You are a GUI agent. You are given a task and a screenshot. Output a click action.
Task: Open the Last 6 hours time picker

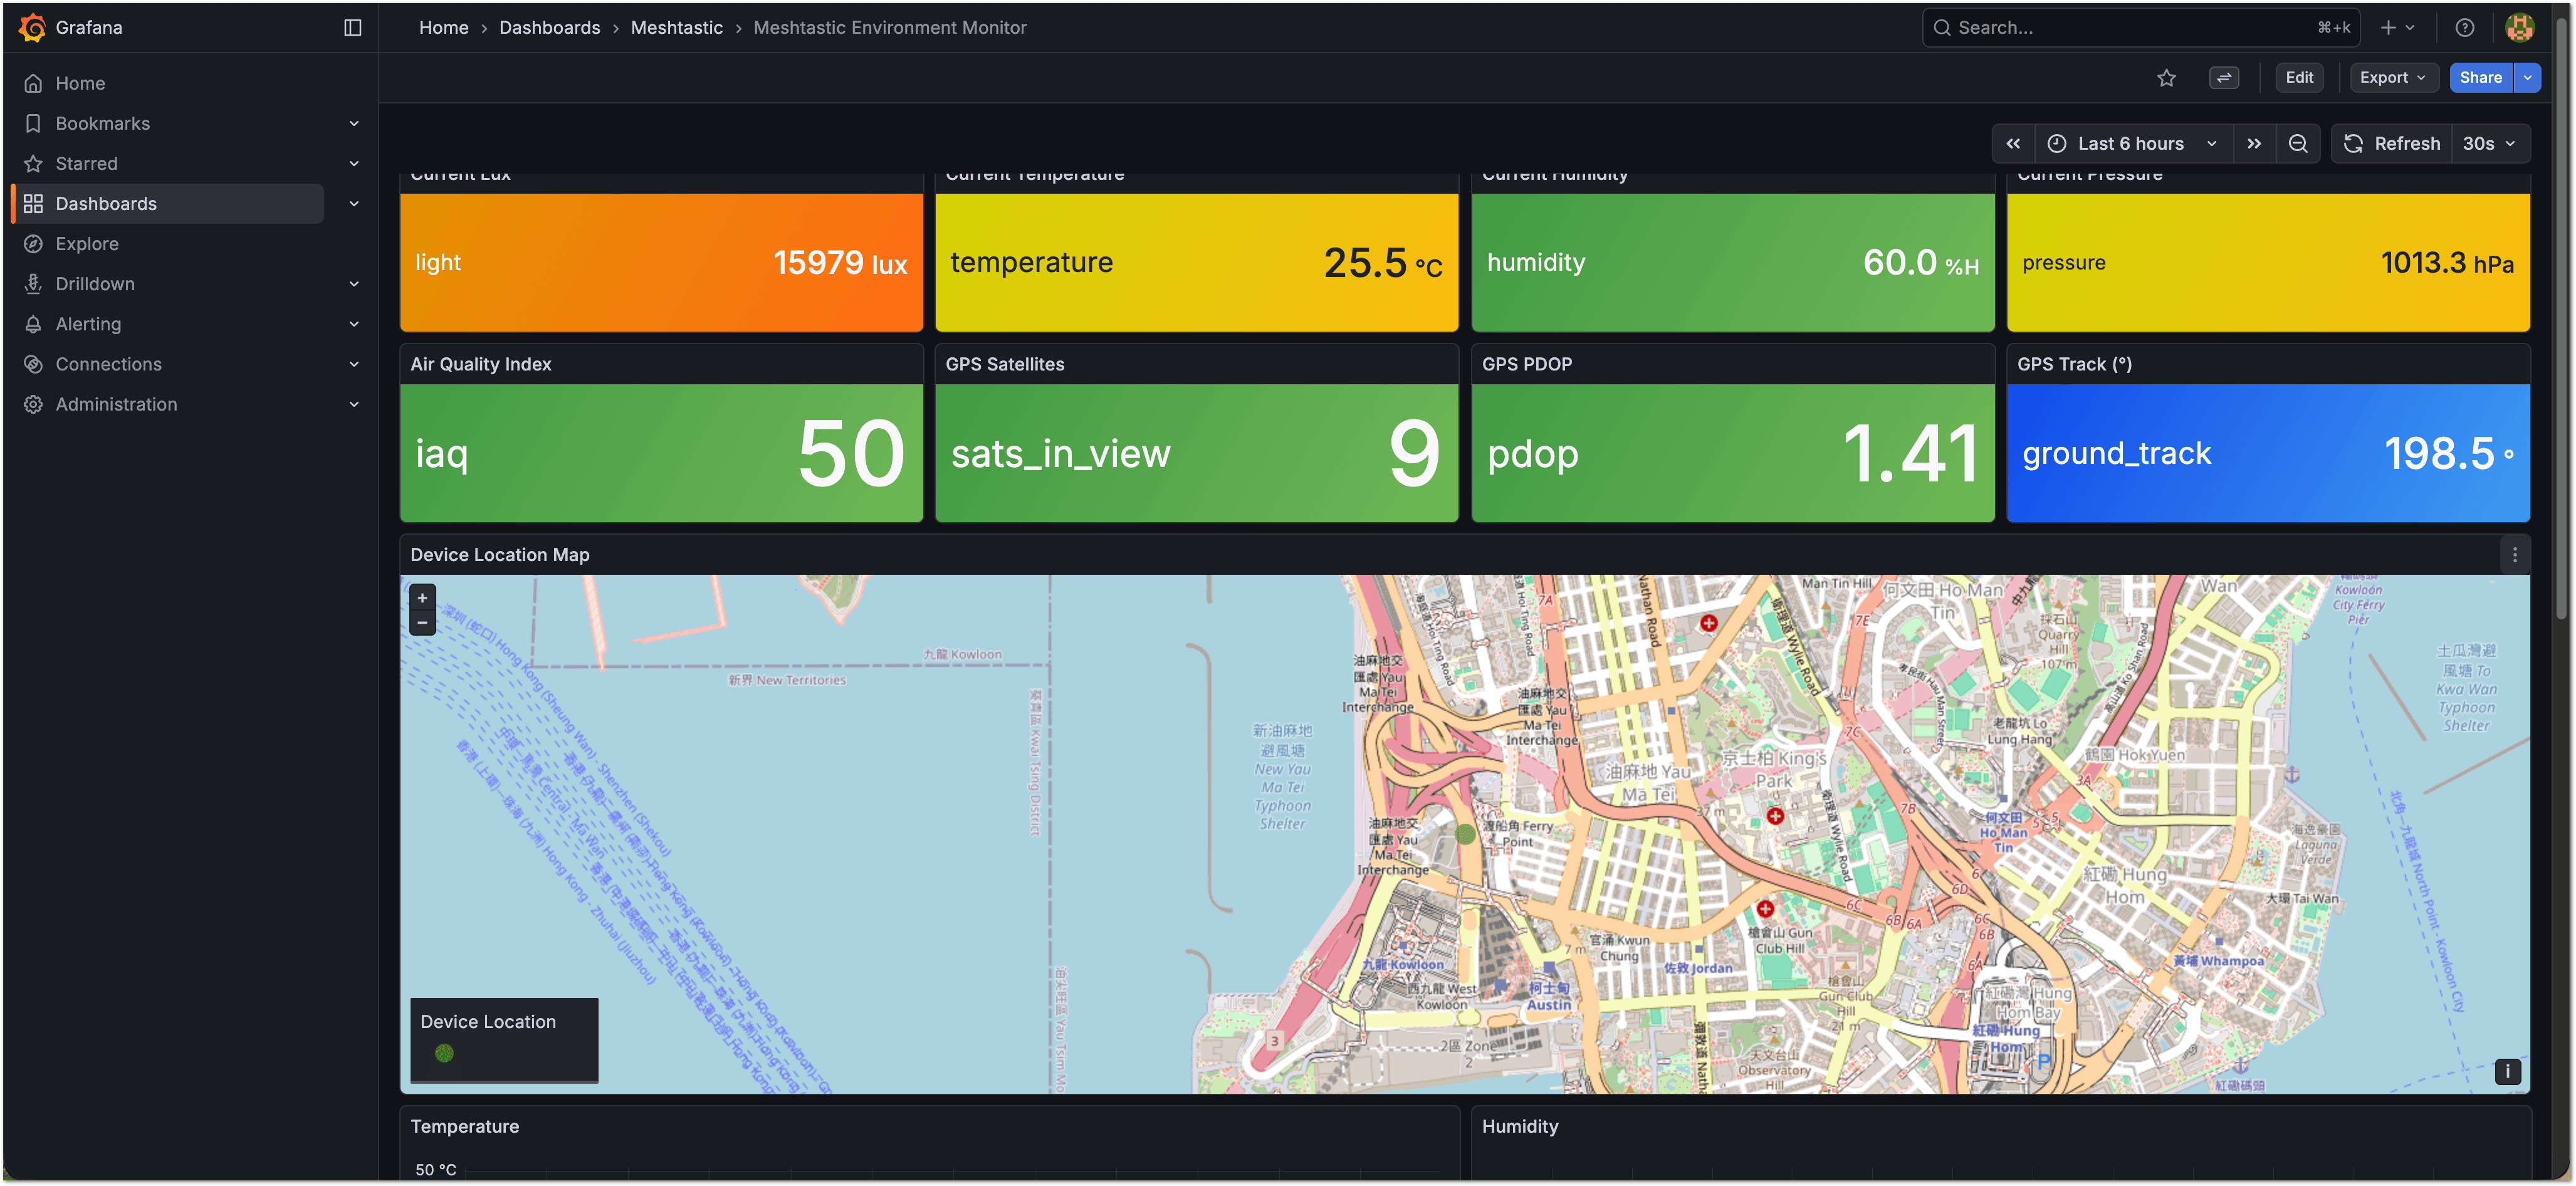(x=2131, y=143)
